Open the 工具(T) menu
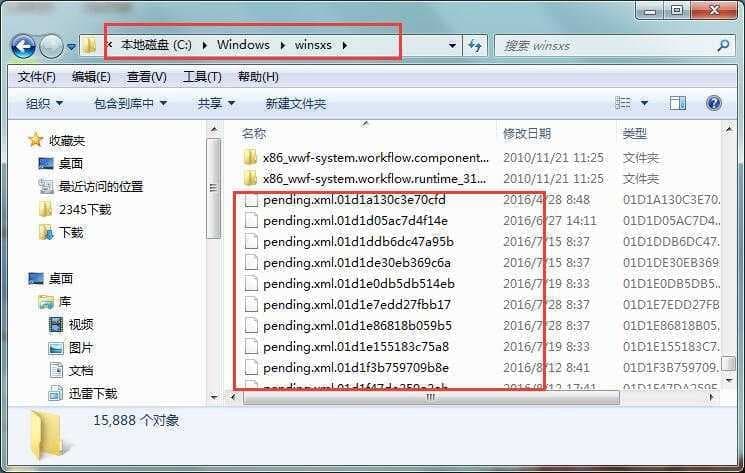Viewport: 745px width, 473px height. click(202, 76)
